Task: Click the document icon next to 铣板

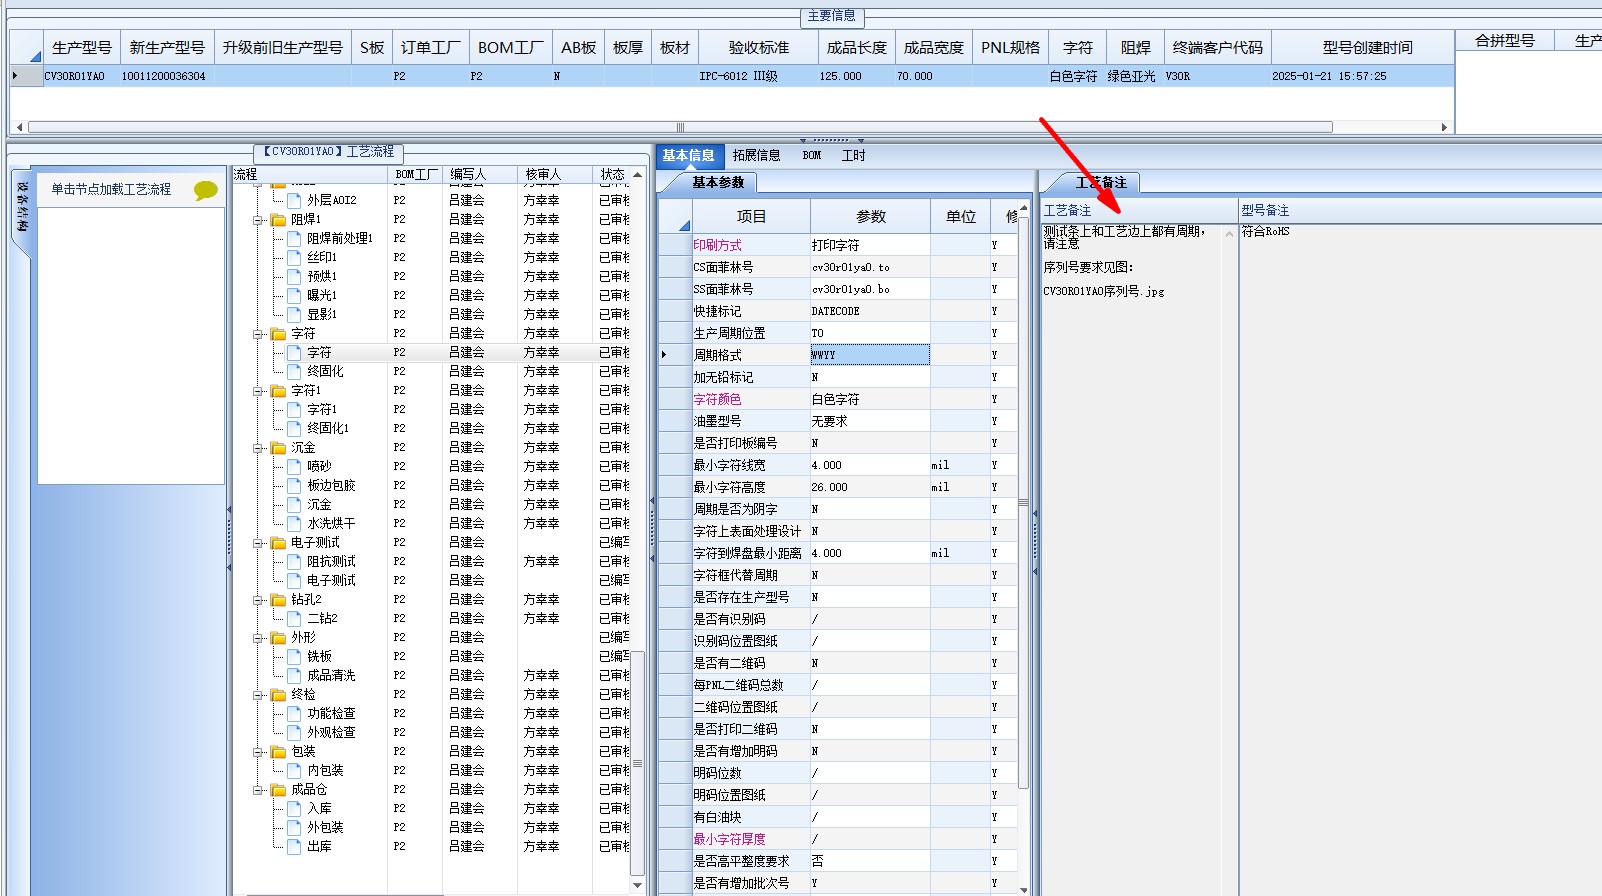Action: click(294, 656)
